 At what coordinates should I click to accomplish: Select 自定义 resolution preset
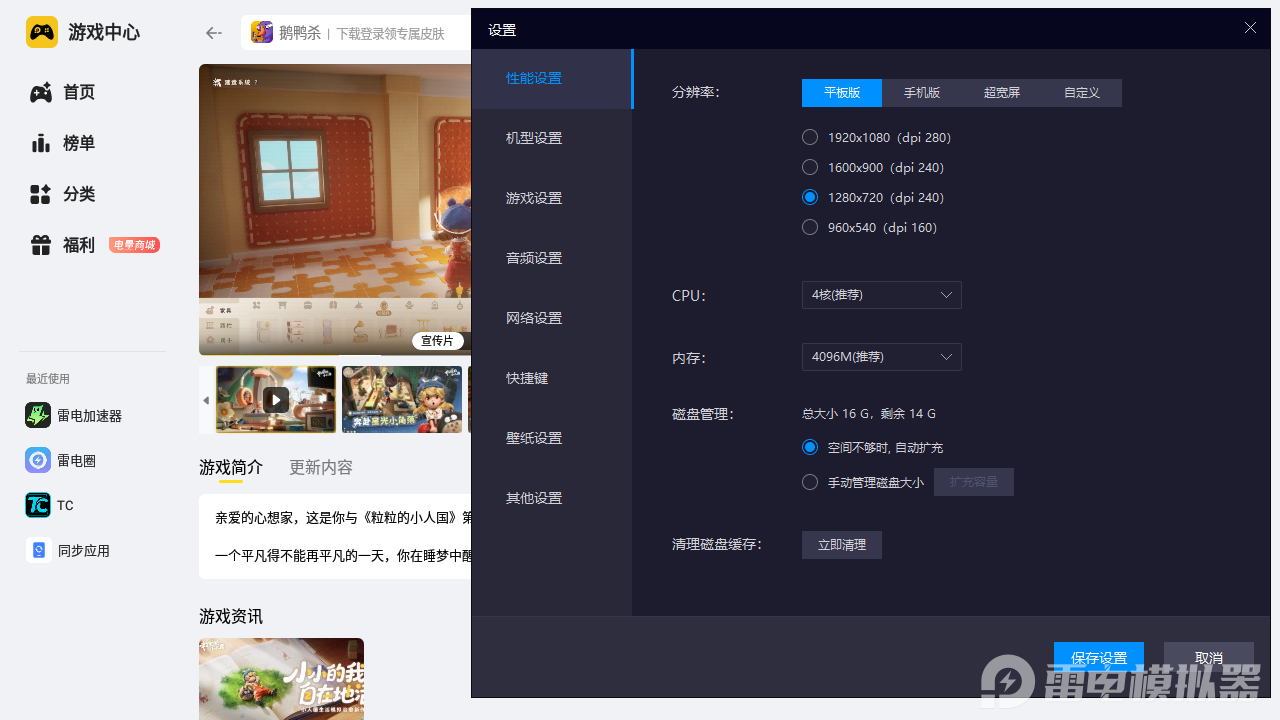[x=1082, y=93]
